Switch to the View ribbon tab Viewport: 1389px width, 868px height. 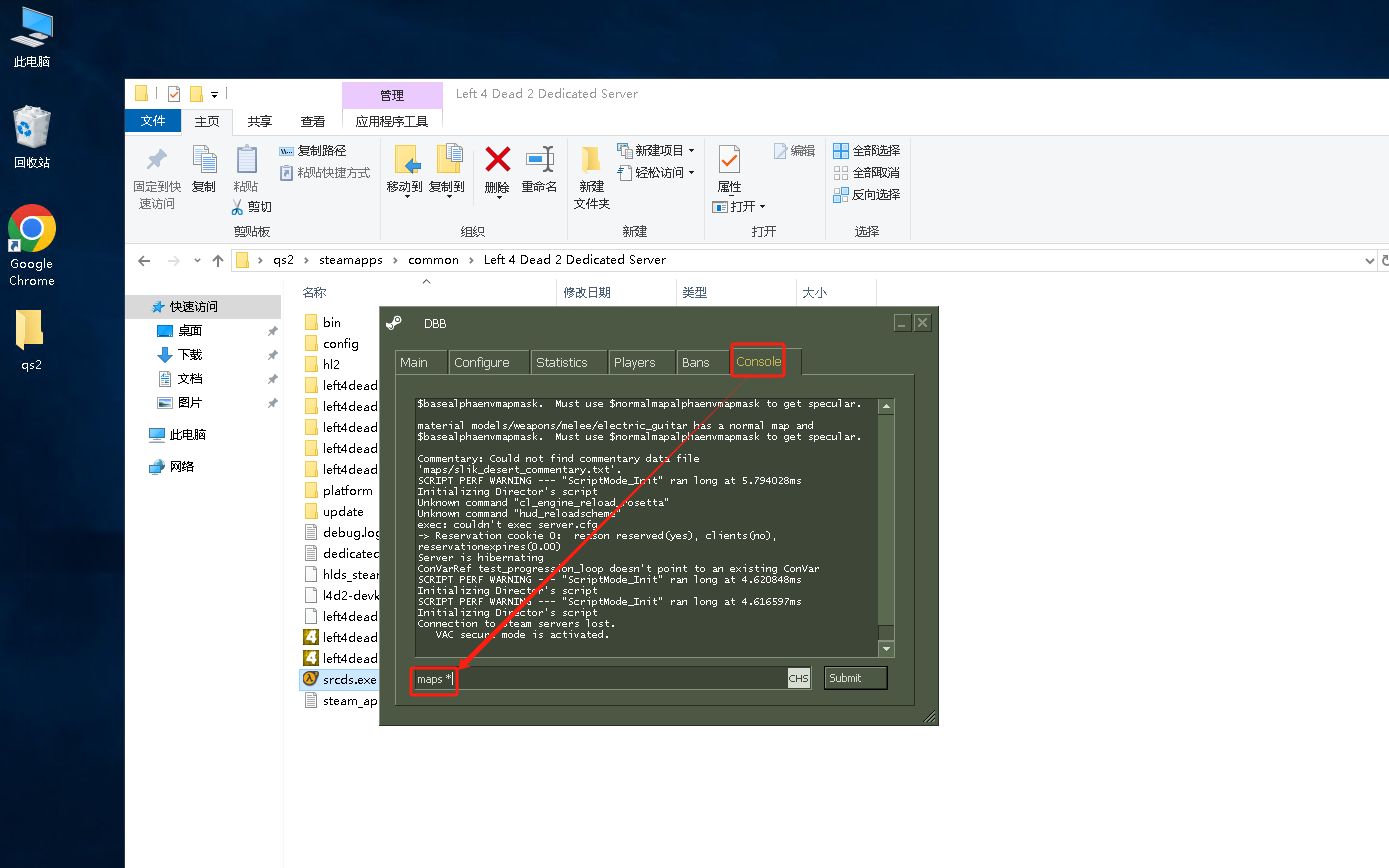[313, 121]
